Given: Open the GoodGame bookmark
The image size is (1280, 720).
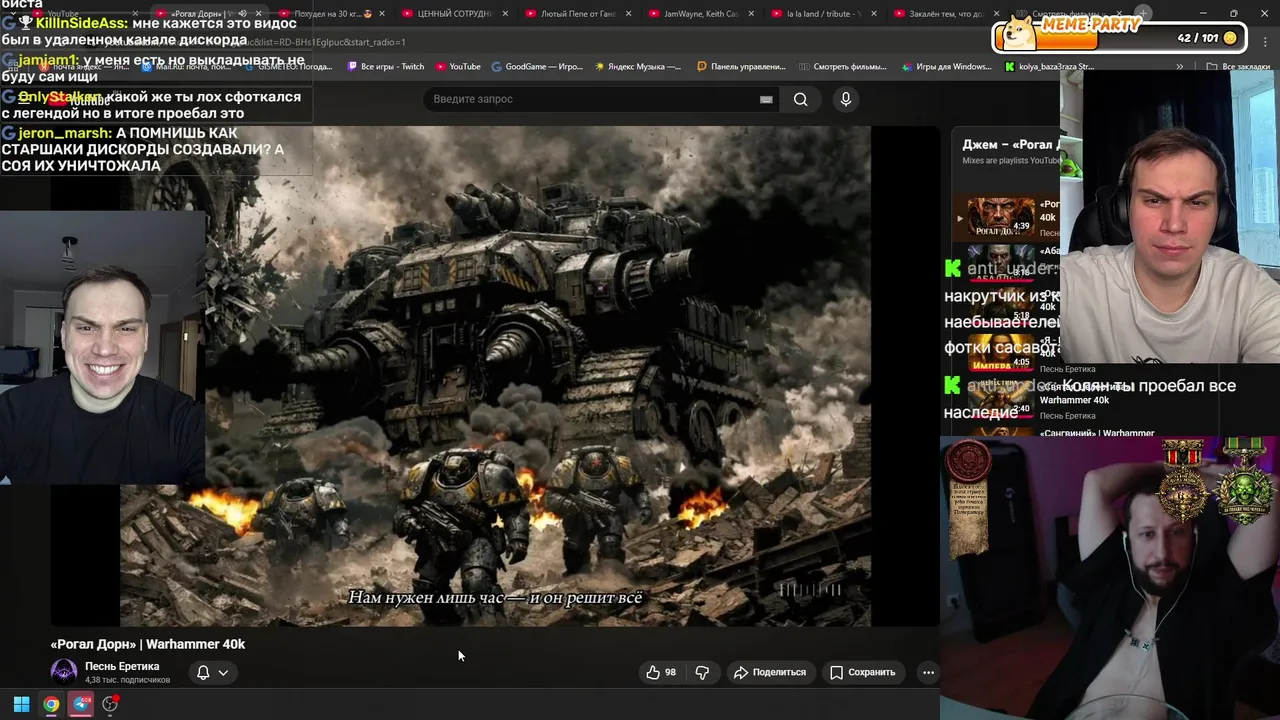Looking at the screenshot, I should click(x=536, y=67).
